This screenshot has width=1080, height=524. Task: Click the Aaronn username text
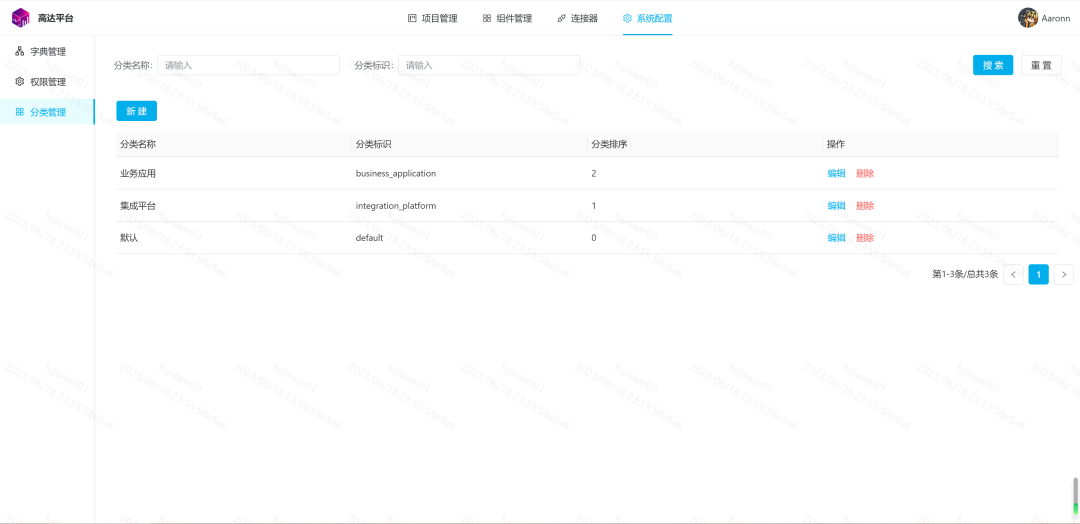click(1056, 19)
